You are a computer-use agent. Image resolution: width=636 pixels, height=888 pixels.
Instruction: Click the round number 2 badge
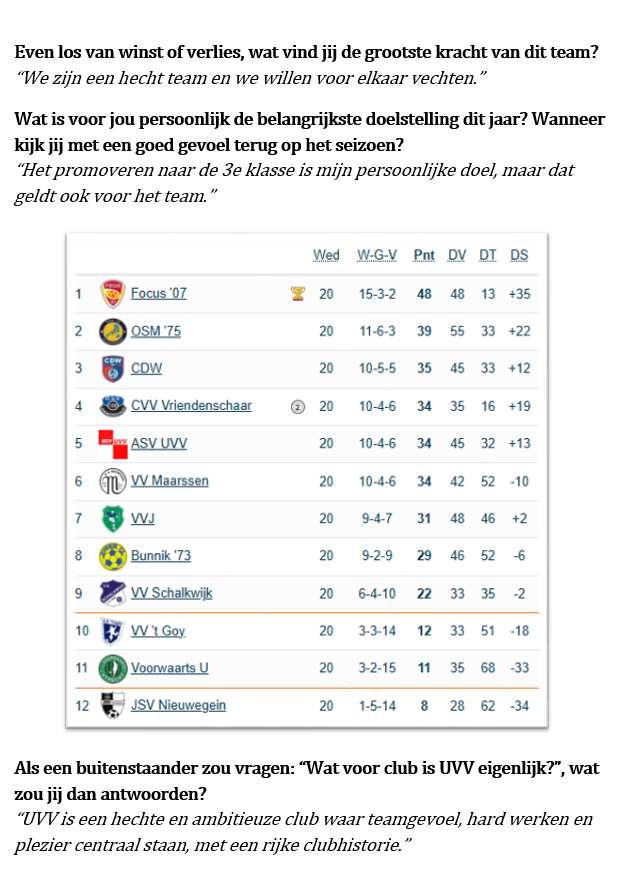pyautogui.click(x=297, y=406)
